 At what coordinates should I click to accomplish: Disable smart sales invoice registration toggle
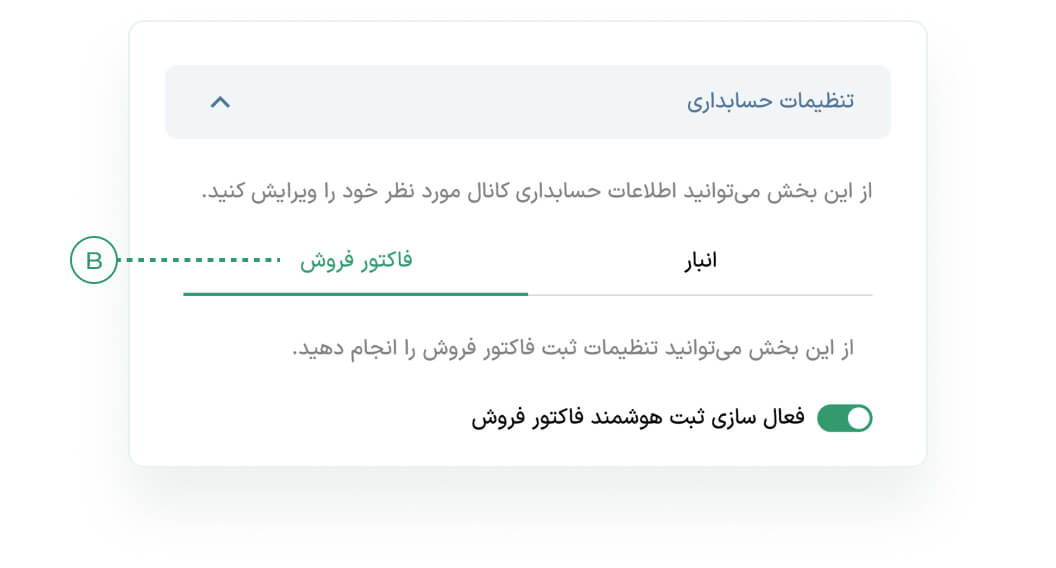[845, 418]
